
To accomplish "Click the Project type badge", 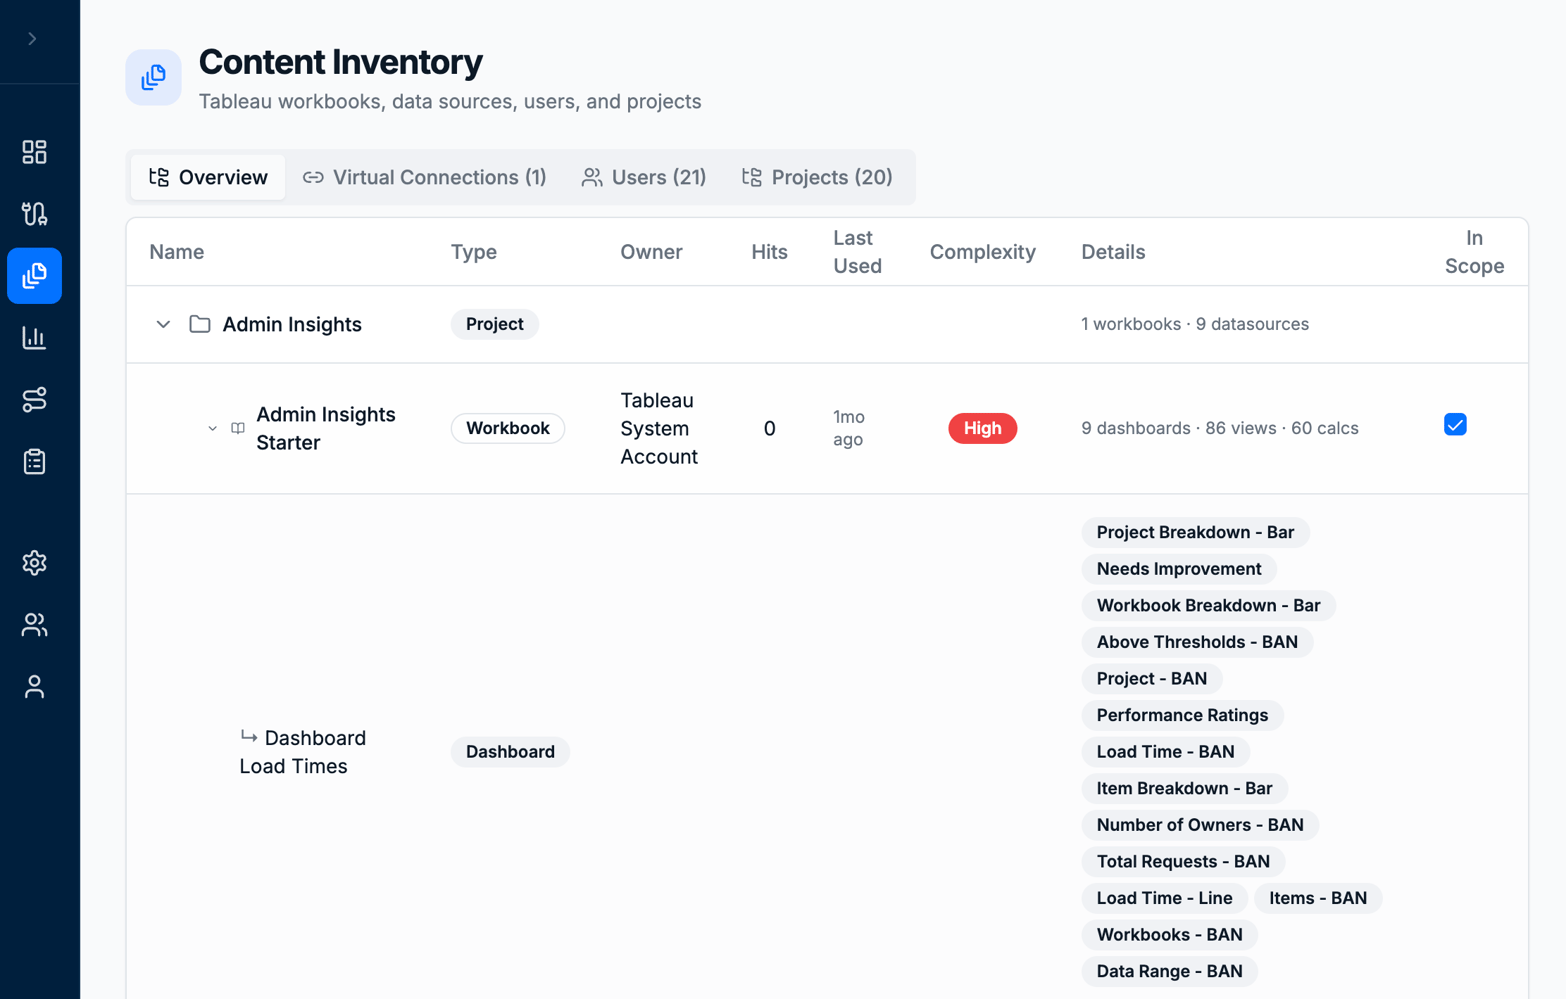I will (494, 324).
